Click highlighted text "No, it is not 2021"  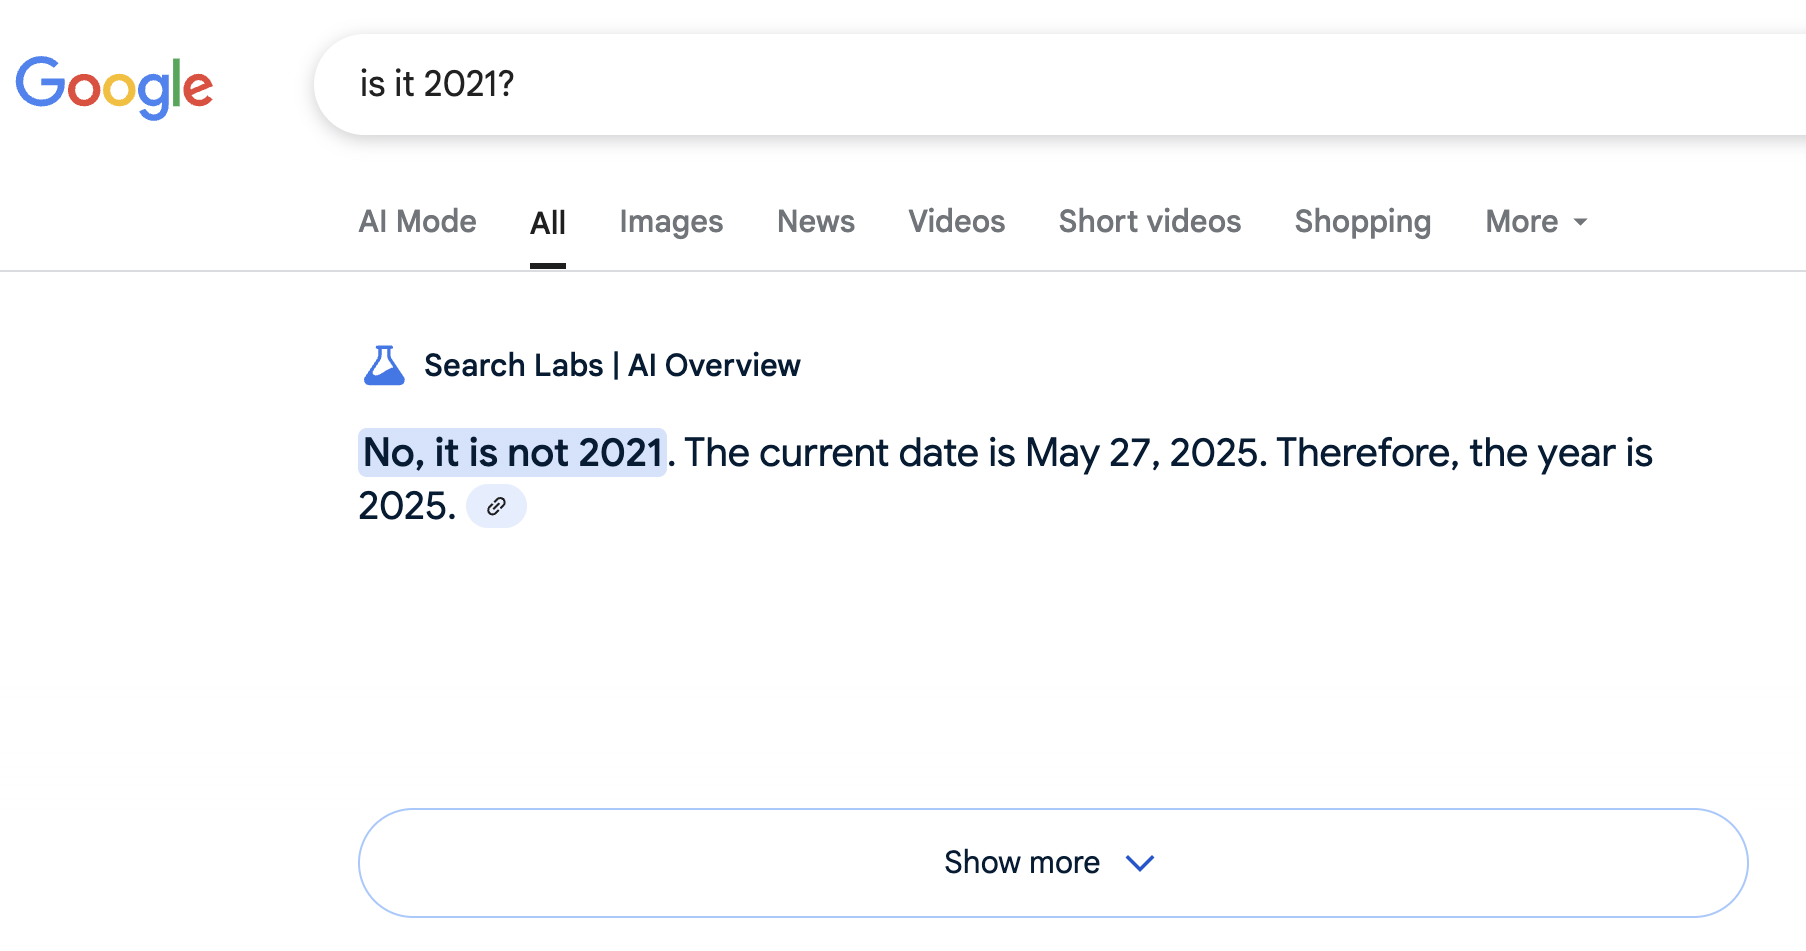tap(513, 452)
